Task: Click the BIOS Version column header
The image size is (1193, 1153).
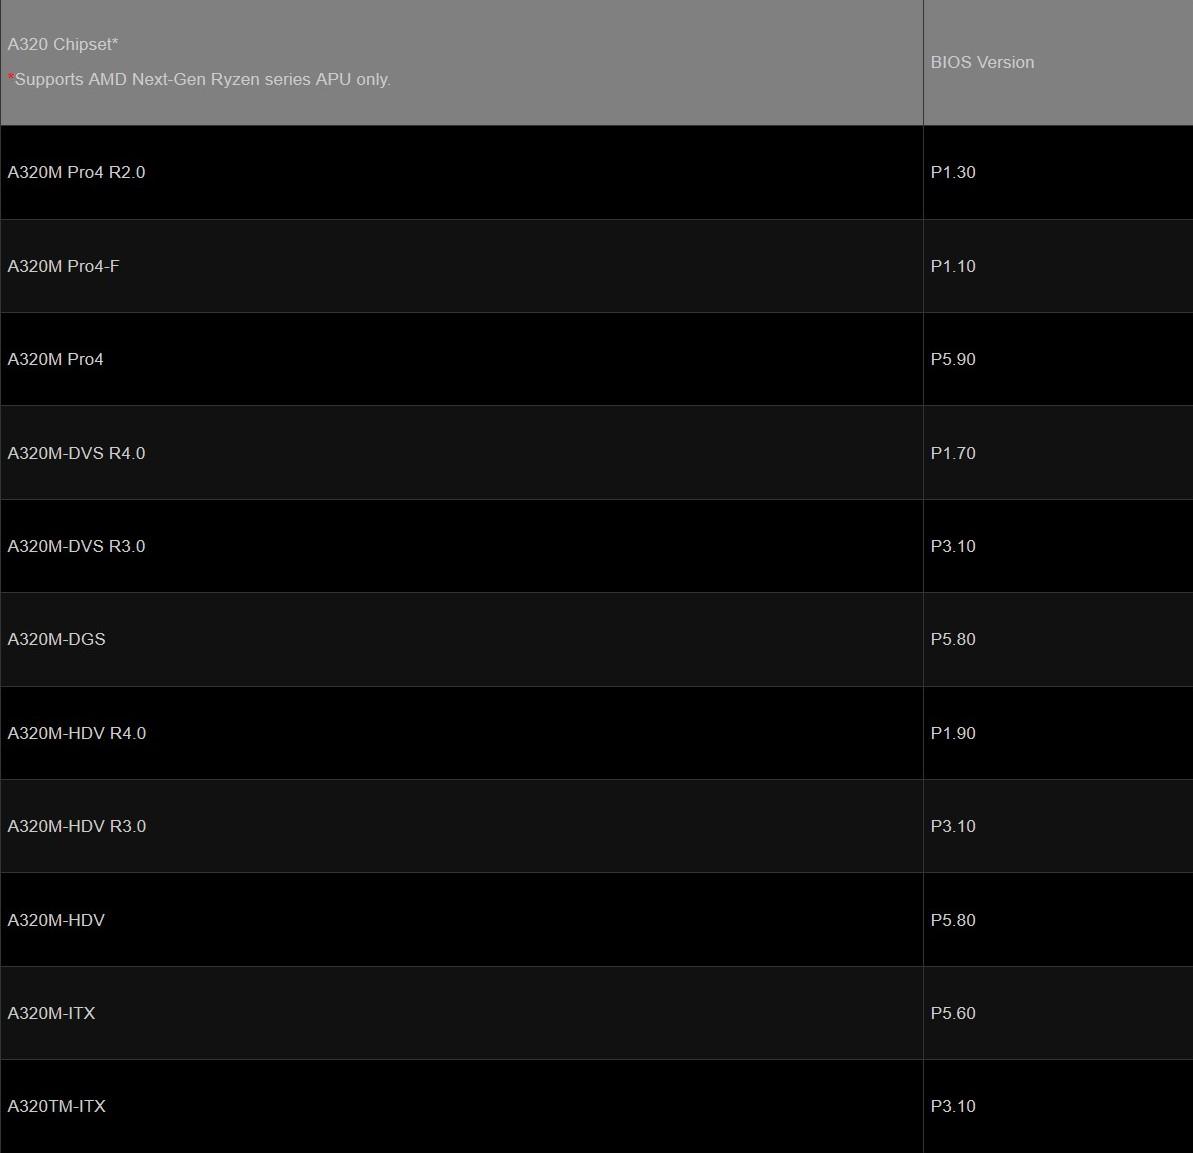Action: coord(982,62)
